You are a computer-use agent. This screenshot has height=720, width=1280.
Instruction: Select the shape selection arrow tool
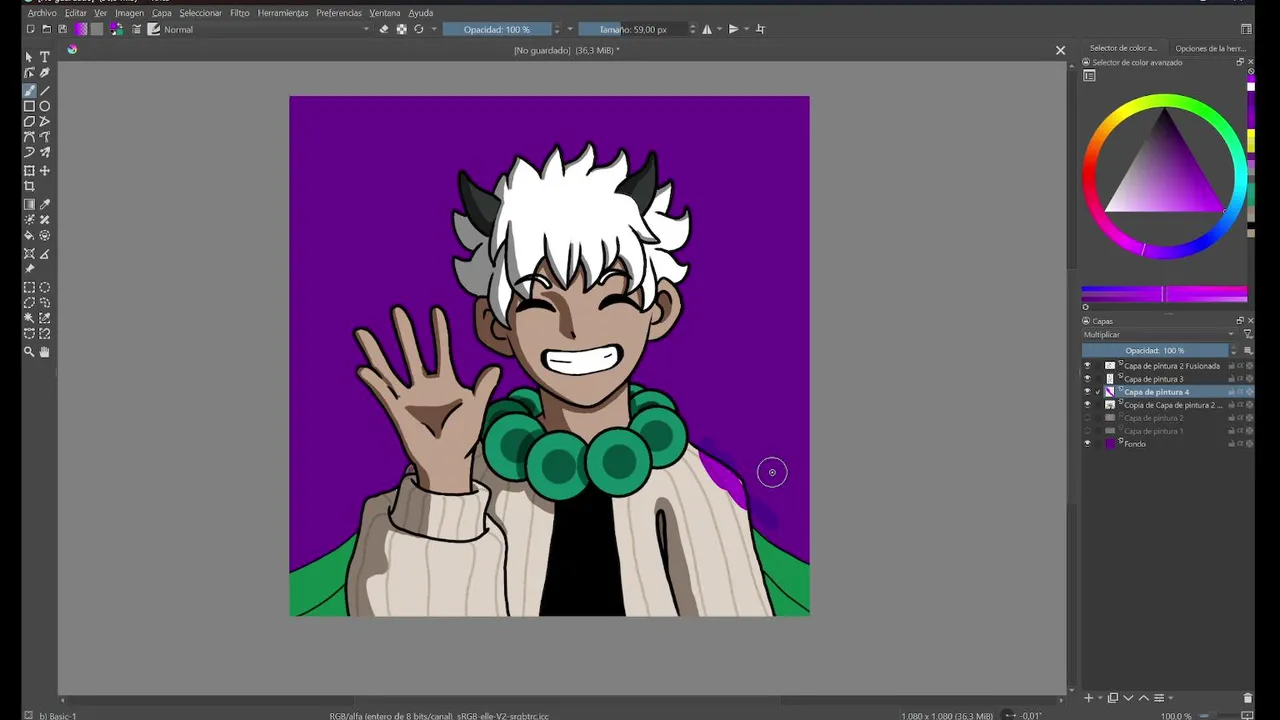click(29, 57)
